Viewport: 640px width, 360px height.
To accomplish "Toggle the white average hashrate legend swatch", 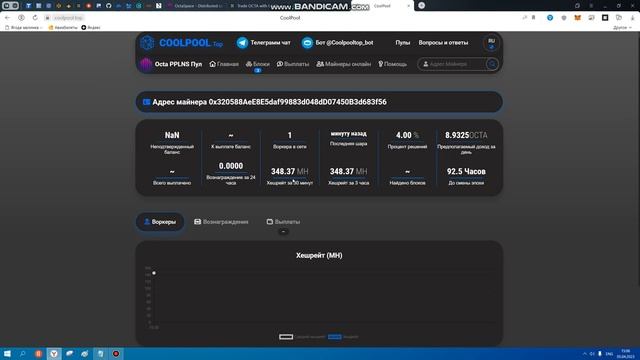I will click(x=286, y=337).
